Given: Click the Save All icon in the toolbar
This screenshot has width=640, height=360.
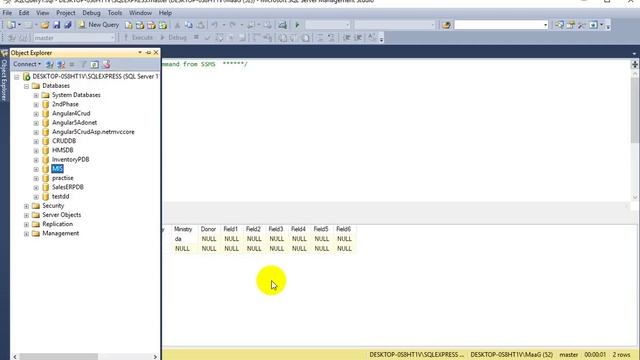Looking at the screenshot, I should coord(68,25).
